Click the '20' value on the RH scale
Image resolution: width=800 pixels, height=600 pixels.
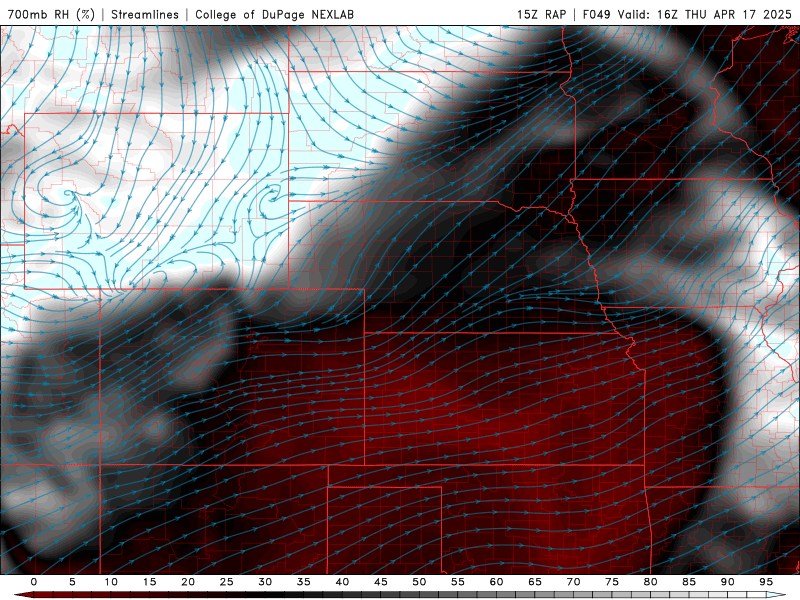tap(188, 582)
